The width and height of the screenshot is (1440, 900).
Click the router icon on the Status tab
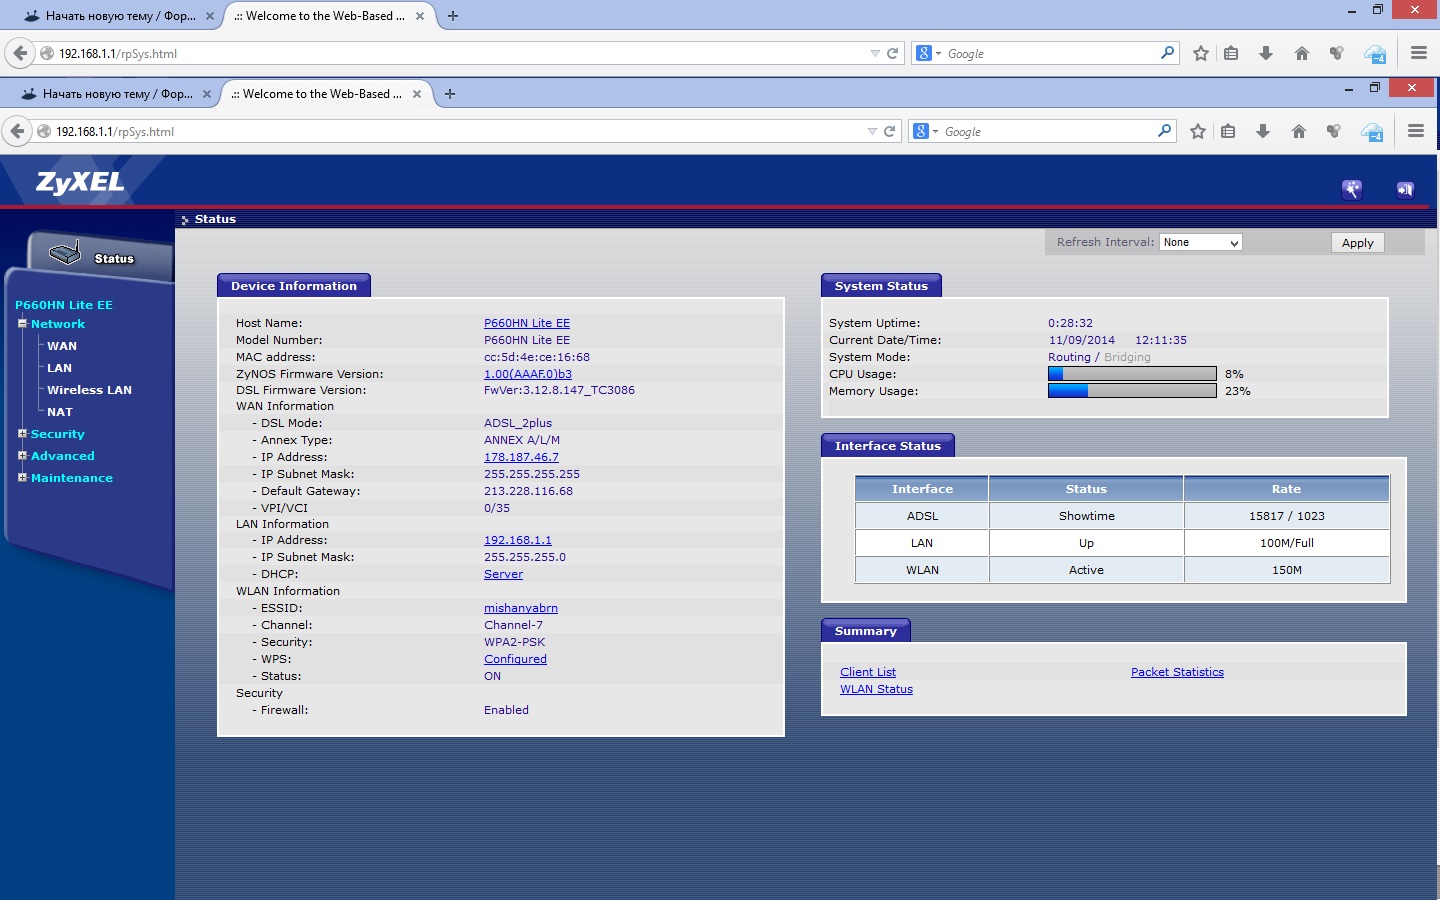pos(65,253)
